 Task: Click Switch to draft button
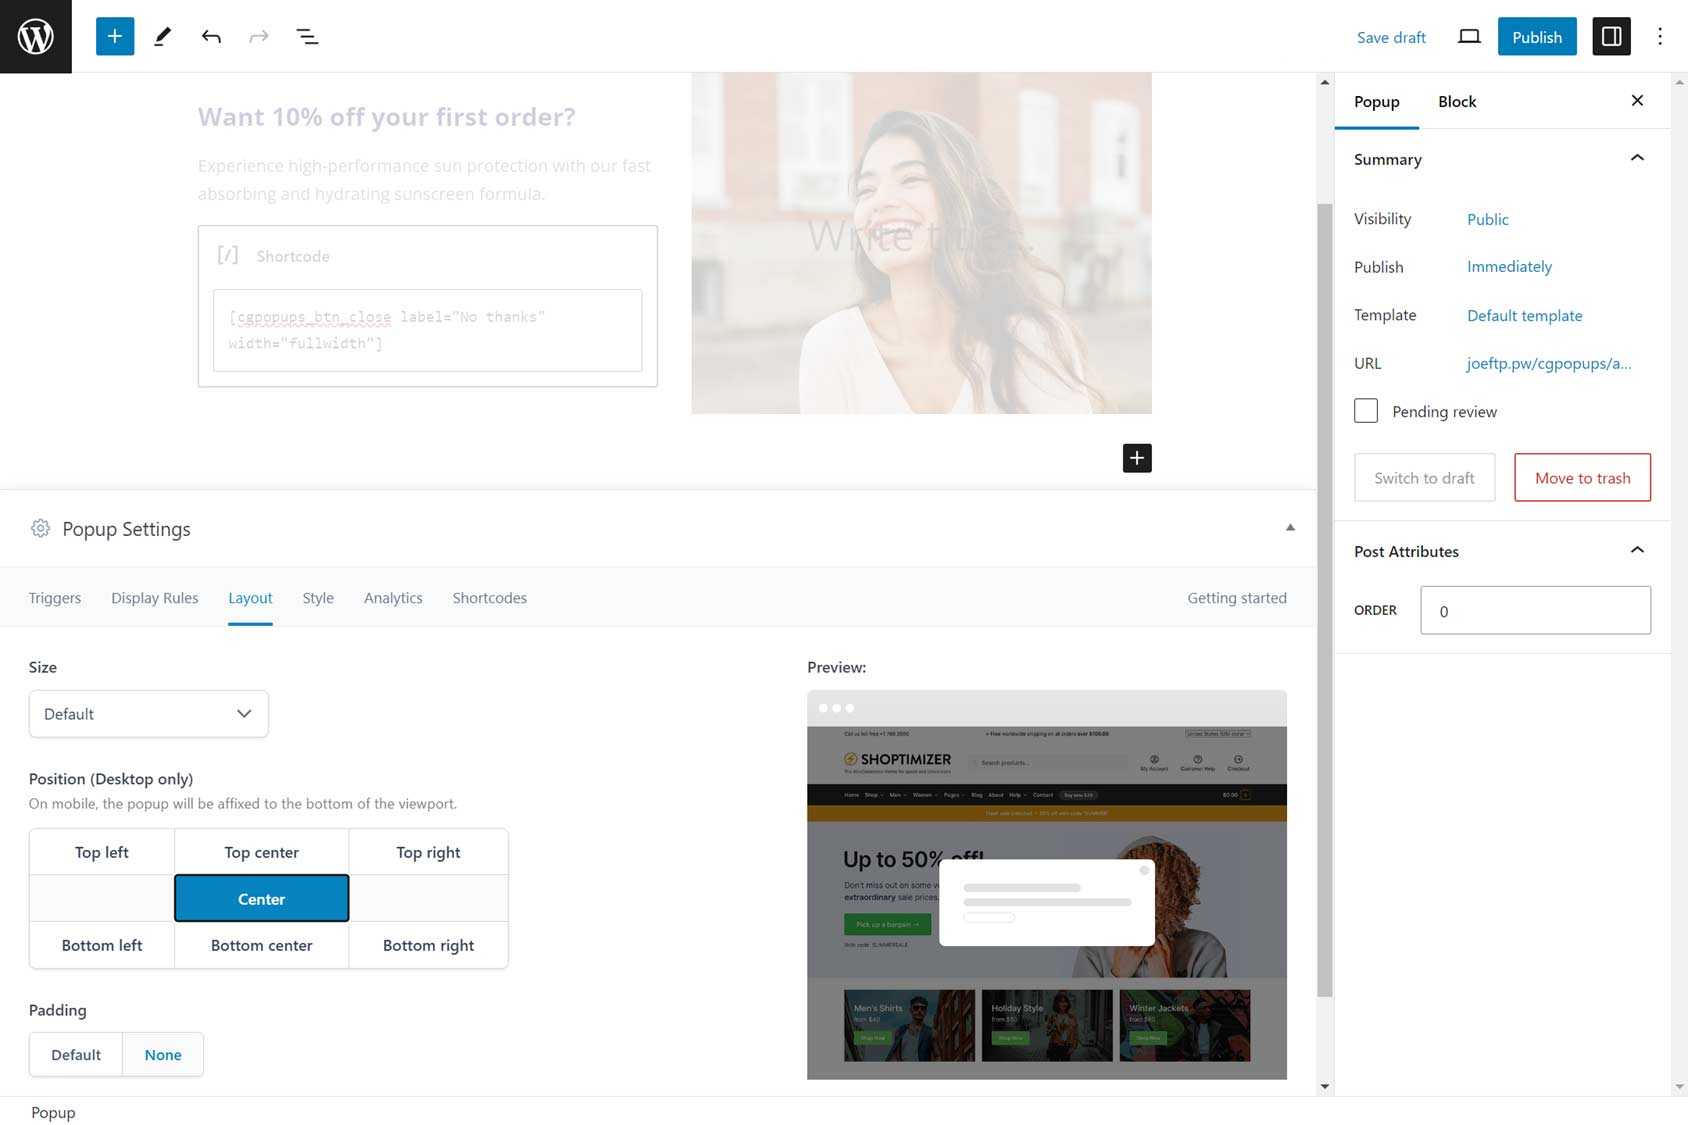tap(1424, 477)
